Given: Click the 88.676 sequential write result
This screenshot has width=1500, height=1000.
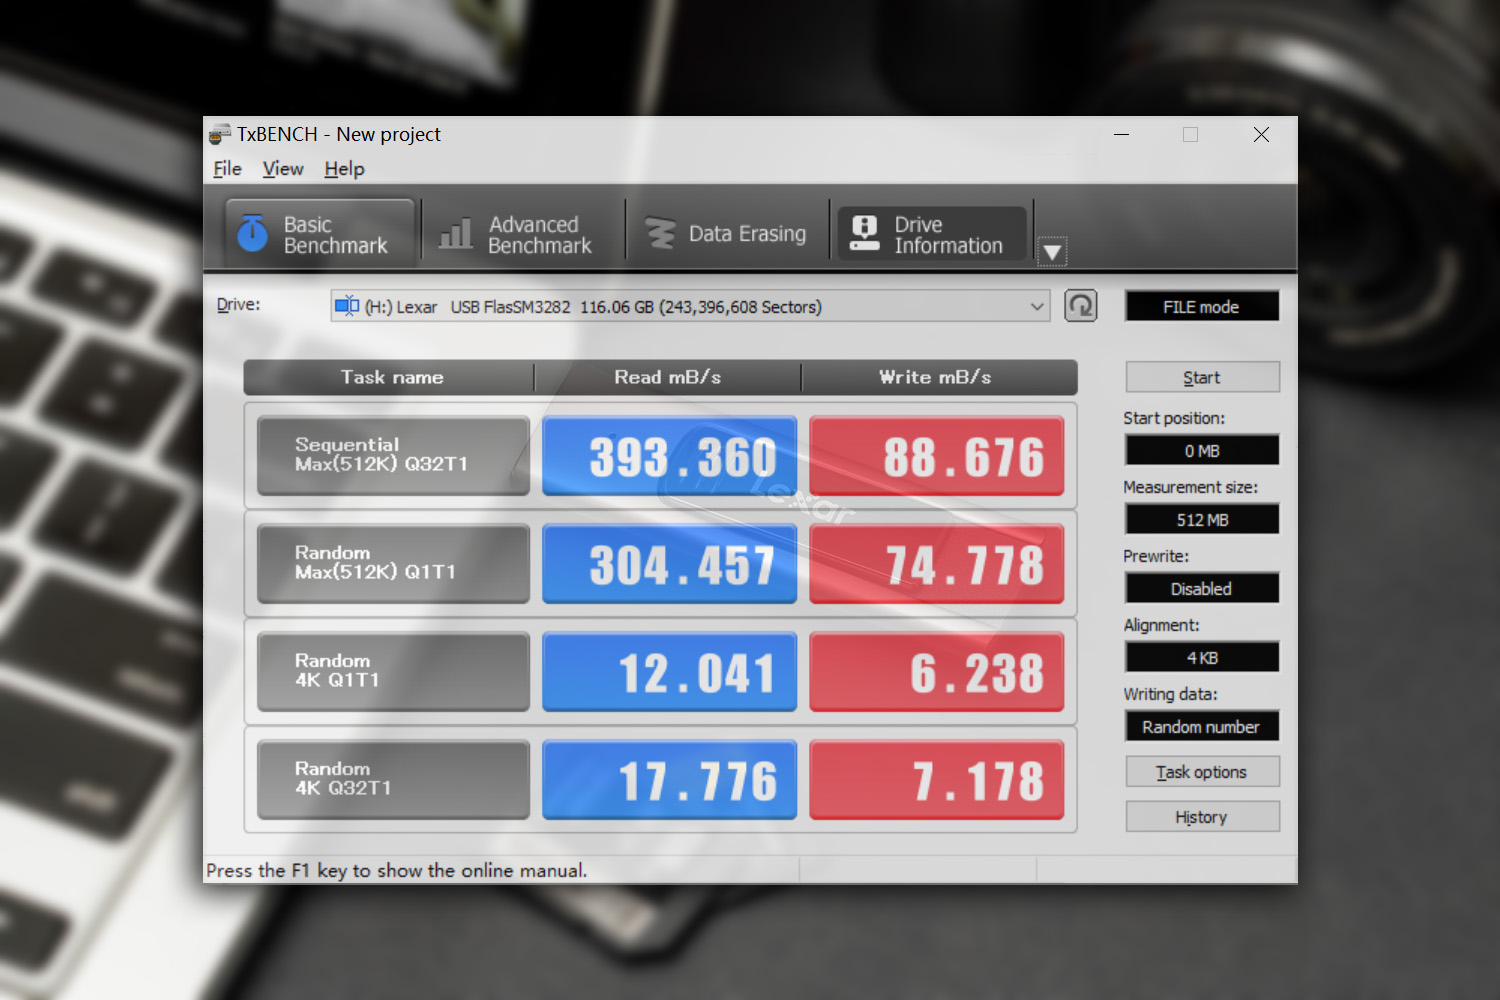Looking at the screenshot, I should 937,456.
